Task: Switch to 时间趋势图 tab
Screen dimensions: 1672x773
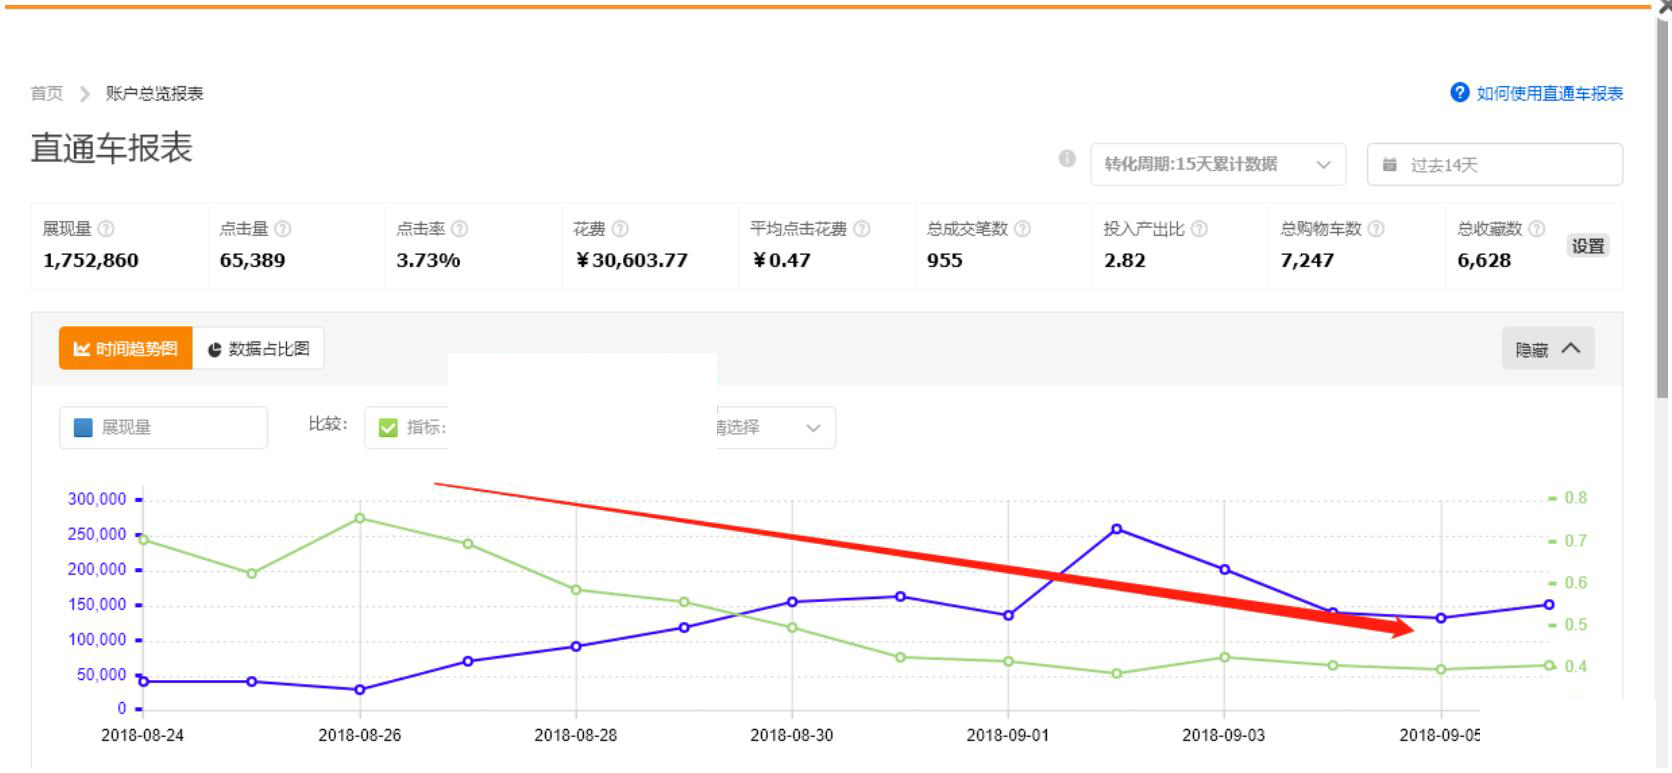Action: click(x=126, y=349)
